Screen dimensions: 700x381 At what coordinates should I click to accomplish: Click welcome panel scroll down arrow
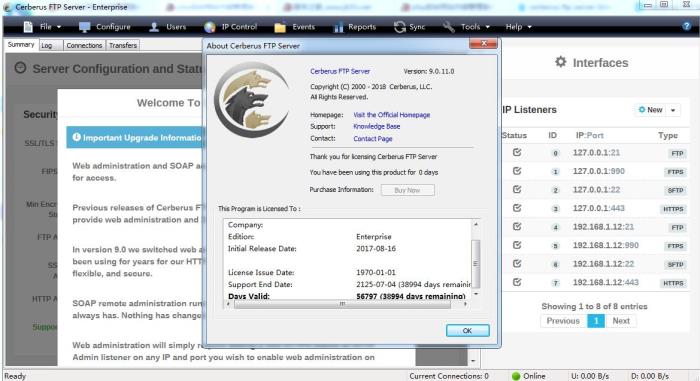[473, 360]
